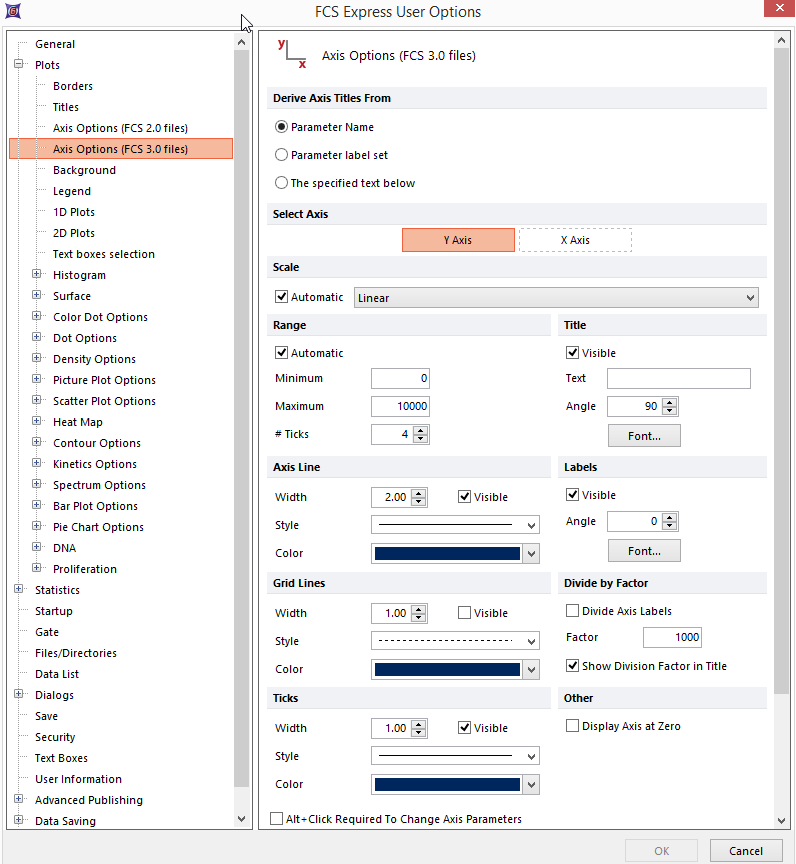Click the FCS Express app icon in title bar
Image resolution: width=796 pixels, height=864 pixels.
(x=12, y=12)
